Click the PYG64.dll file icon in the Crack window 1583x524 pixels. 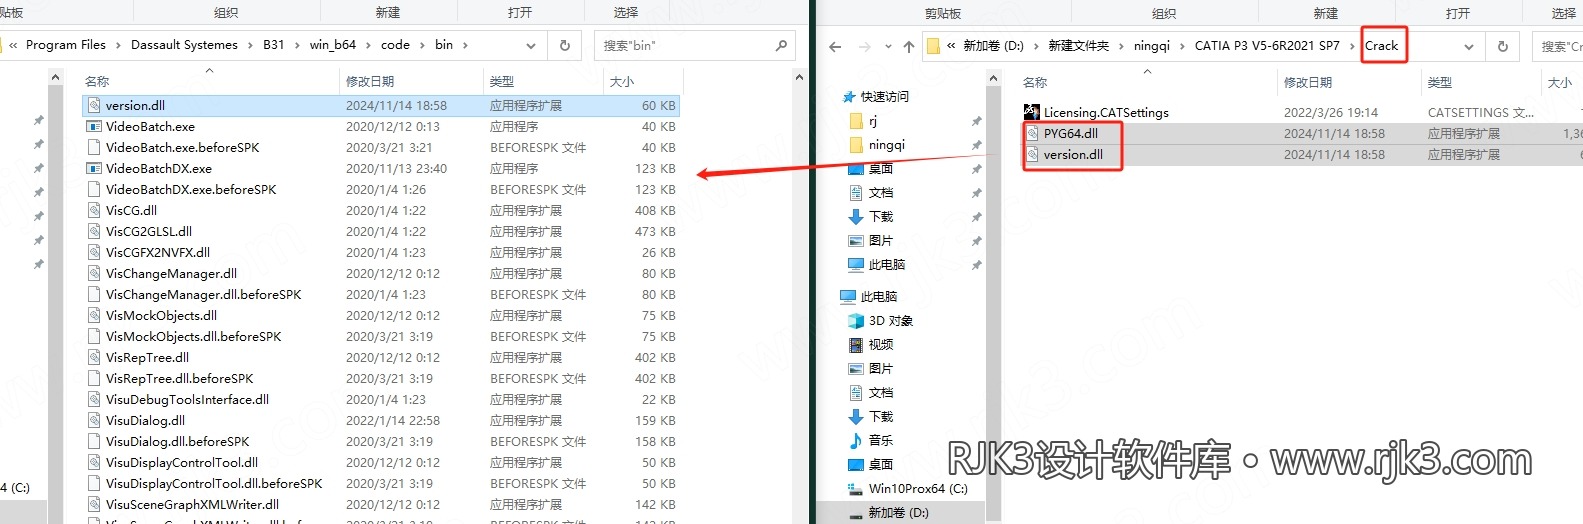pos(1032,133)
